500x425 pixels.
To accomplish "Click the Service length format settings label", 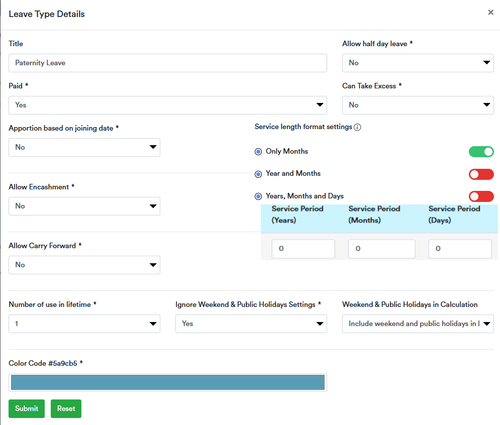I will coord(303,127).
